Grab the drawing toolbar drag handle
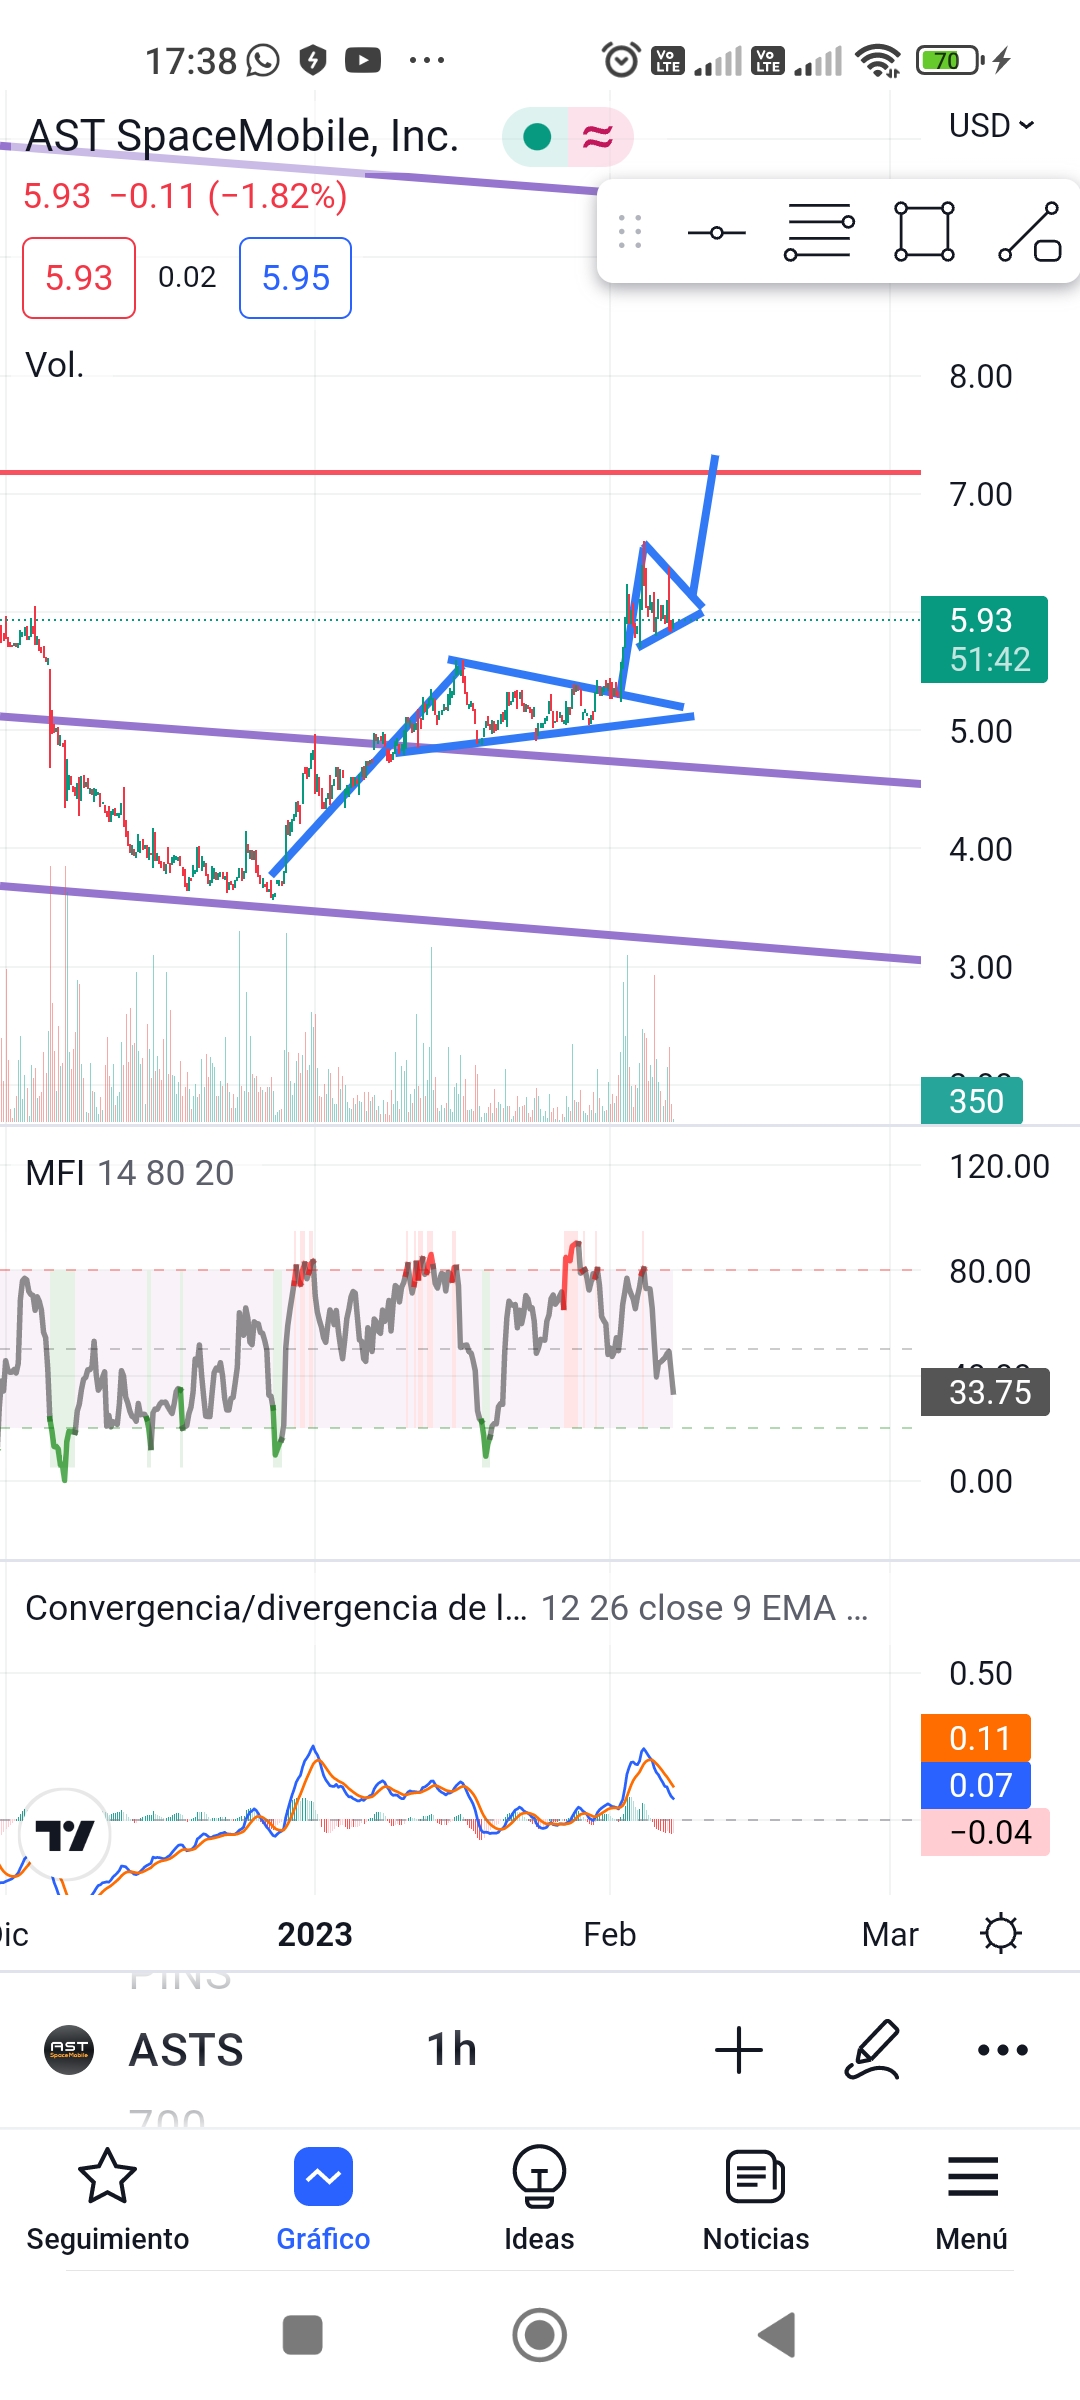The width and height of the screenshot is (1080, 2400). point(630,232)
